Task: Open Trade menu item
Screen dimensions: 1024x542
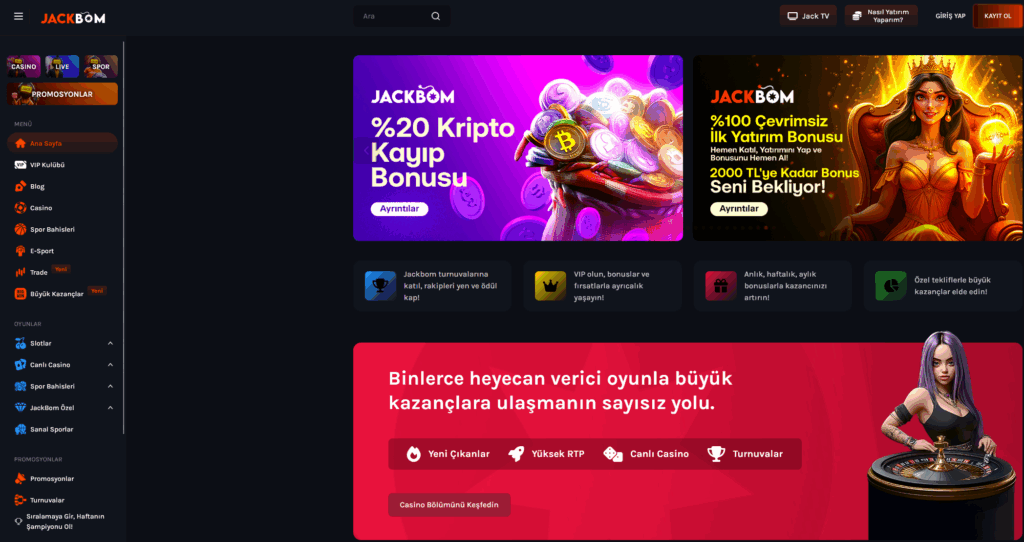Action: click(x=63, y=272)
